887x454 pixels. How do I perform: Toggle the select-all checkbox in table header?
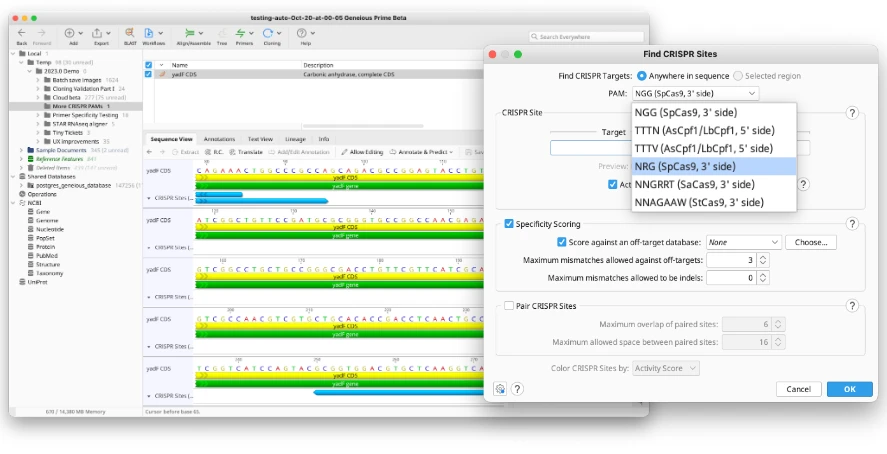coord(148,65)
